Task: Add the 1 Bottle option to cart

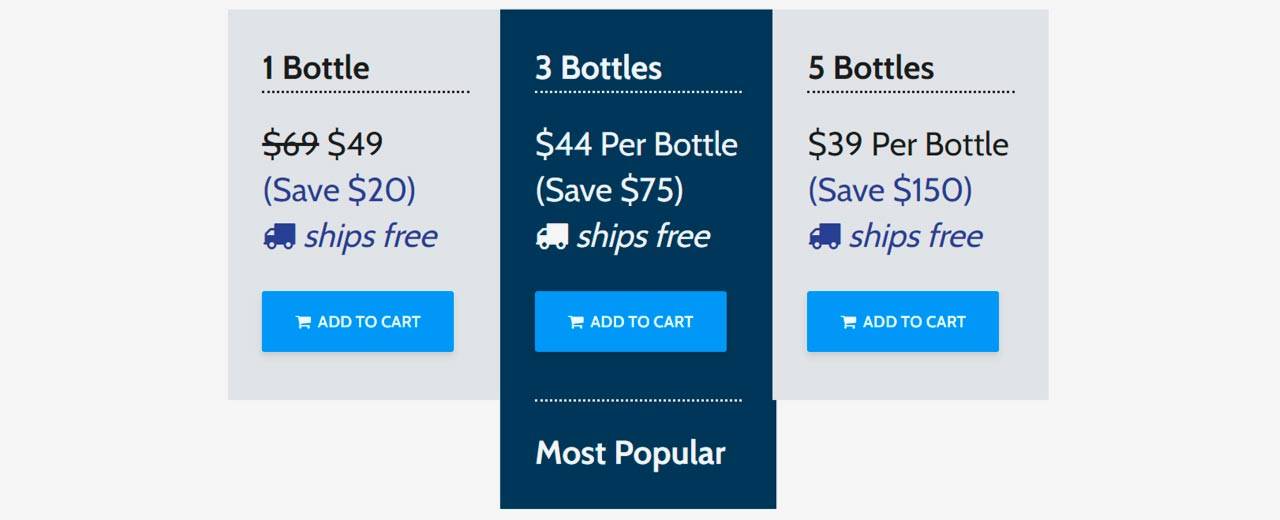Action: tap(357, 321)
